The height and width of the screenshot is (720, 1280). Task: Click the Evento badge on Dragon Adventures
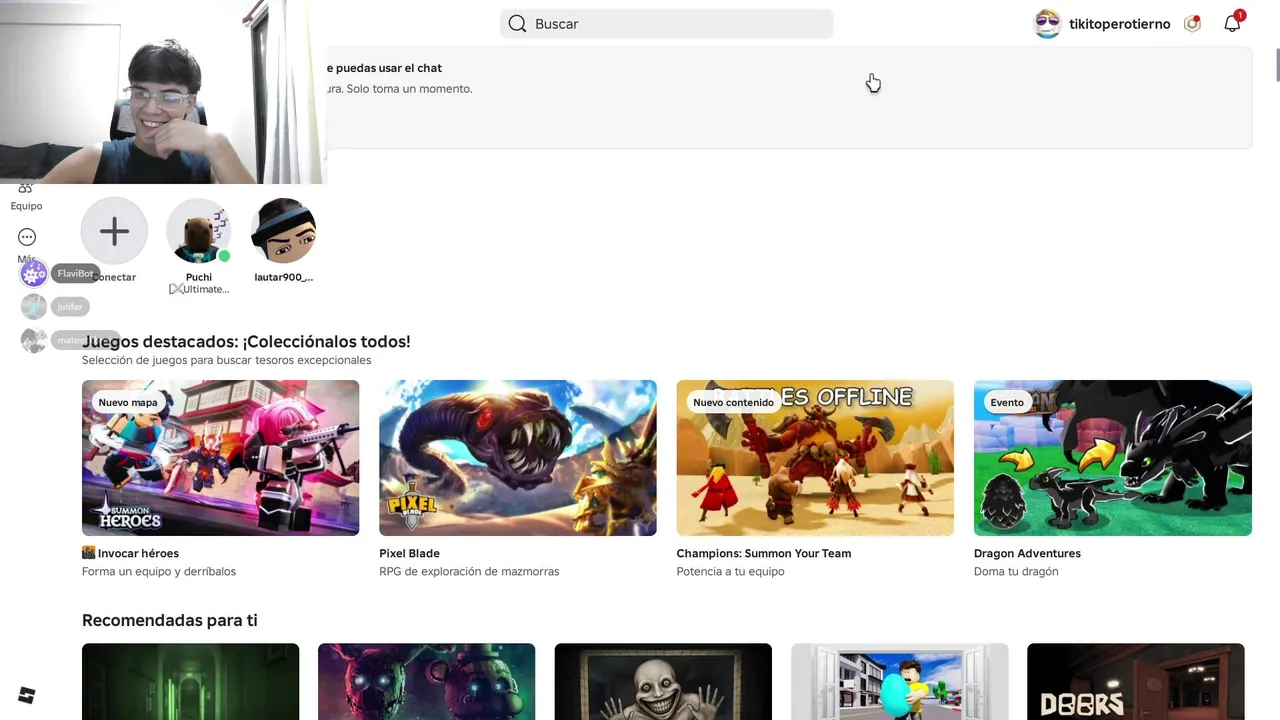[1007, 402]
